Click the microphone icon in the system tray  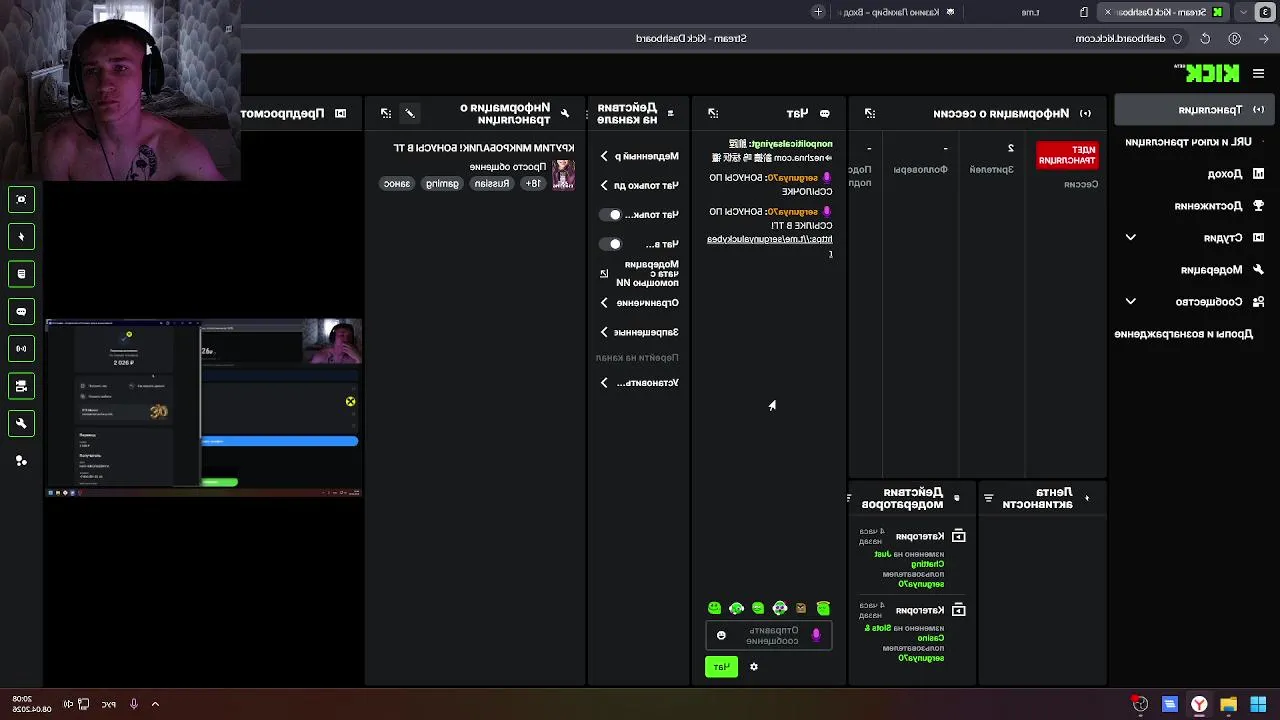coord(133,704)
